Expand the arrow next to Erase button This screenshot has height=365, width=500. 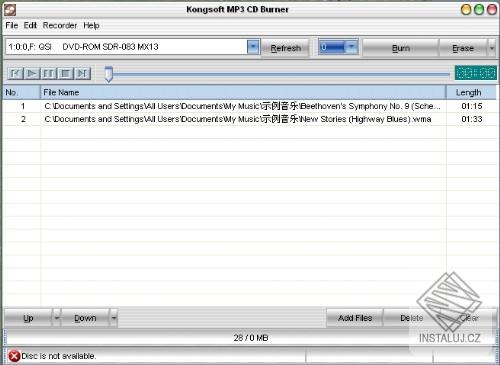point(492,48)
